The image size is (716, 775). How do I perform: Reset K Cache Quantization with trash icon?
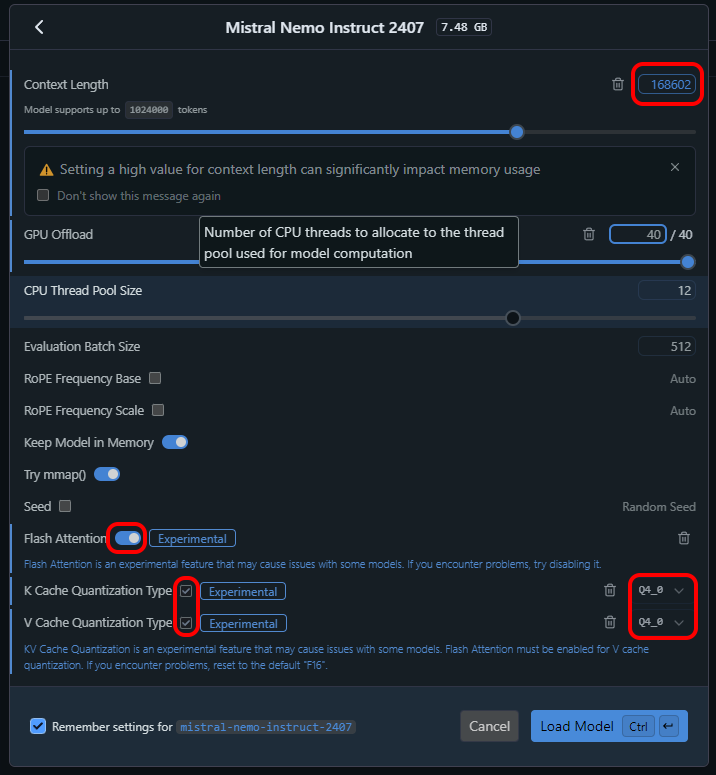coord(610,590)
